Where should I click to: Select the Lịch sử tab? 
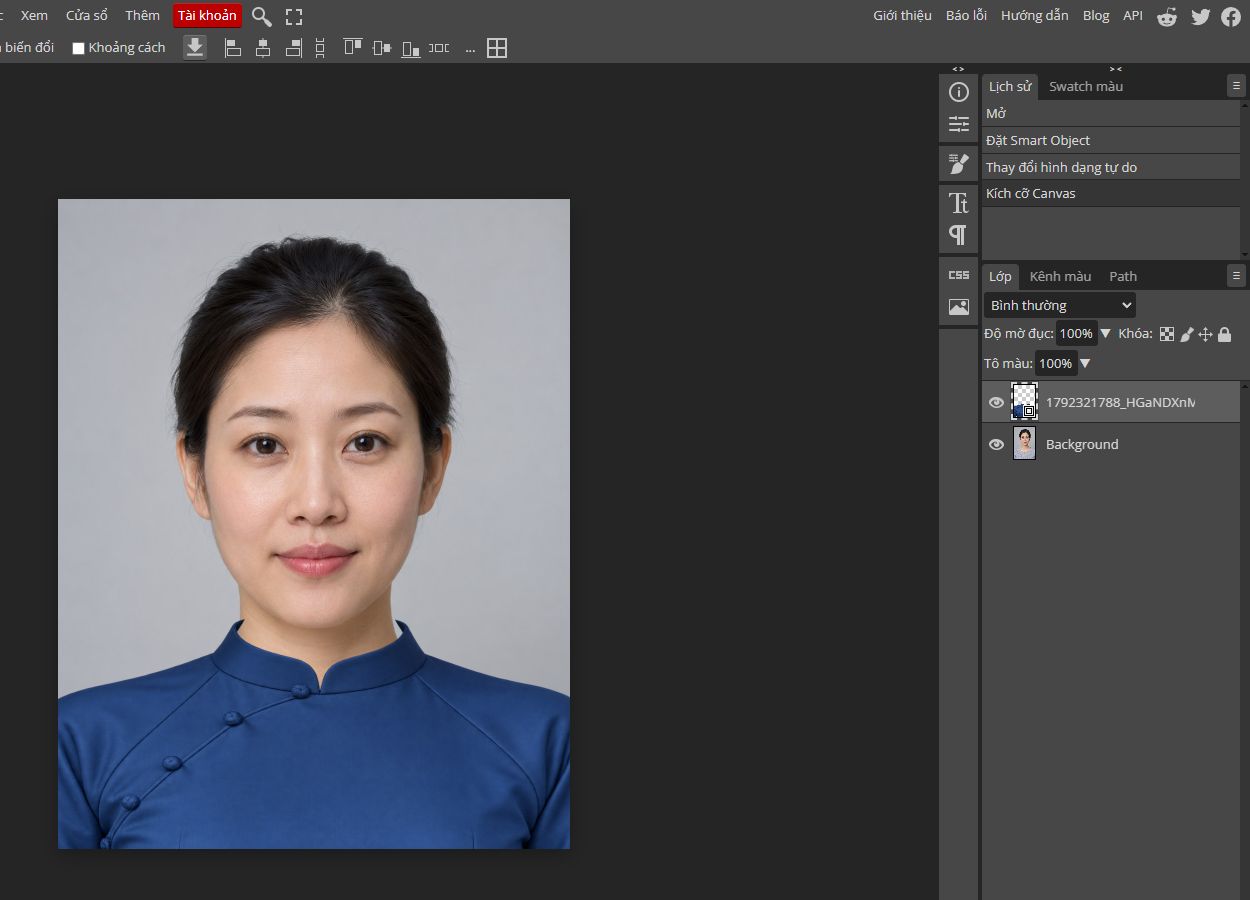[1010, 86]
